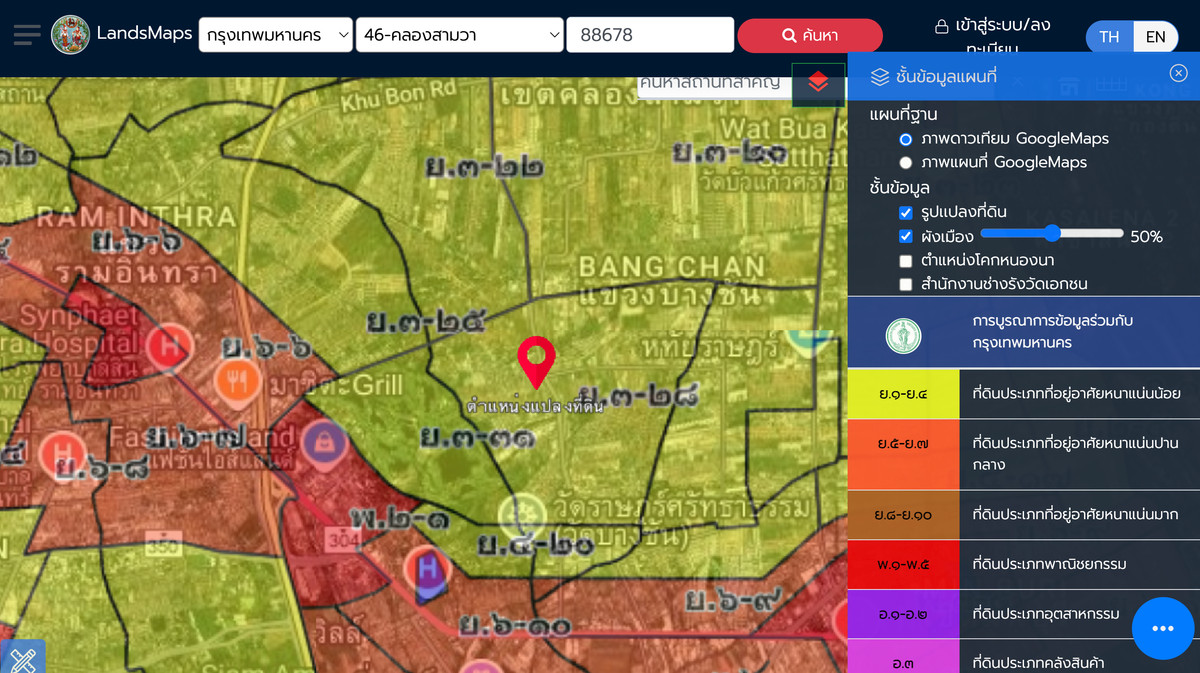Click the orange restaurant marker near Grill
The image size is (1200, 673).
(x=237, y=379)
